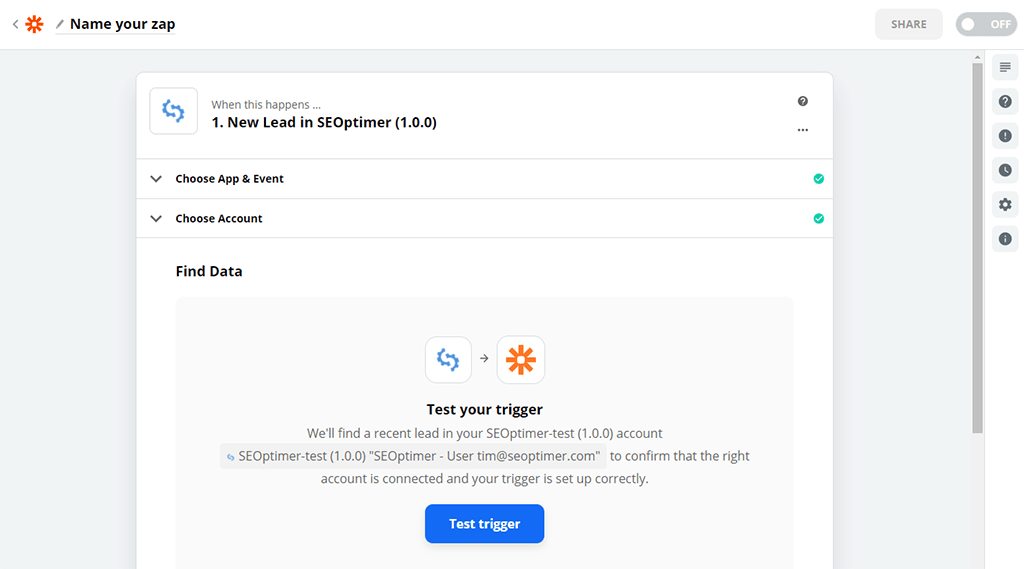Expand the Choose App & Event section
The image size is (1024, 569).
pyautogui.click(x=230, y=179)
